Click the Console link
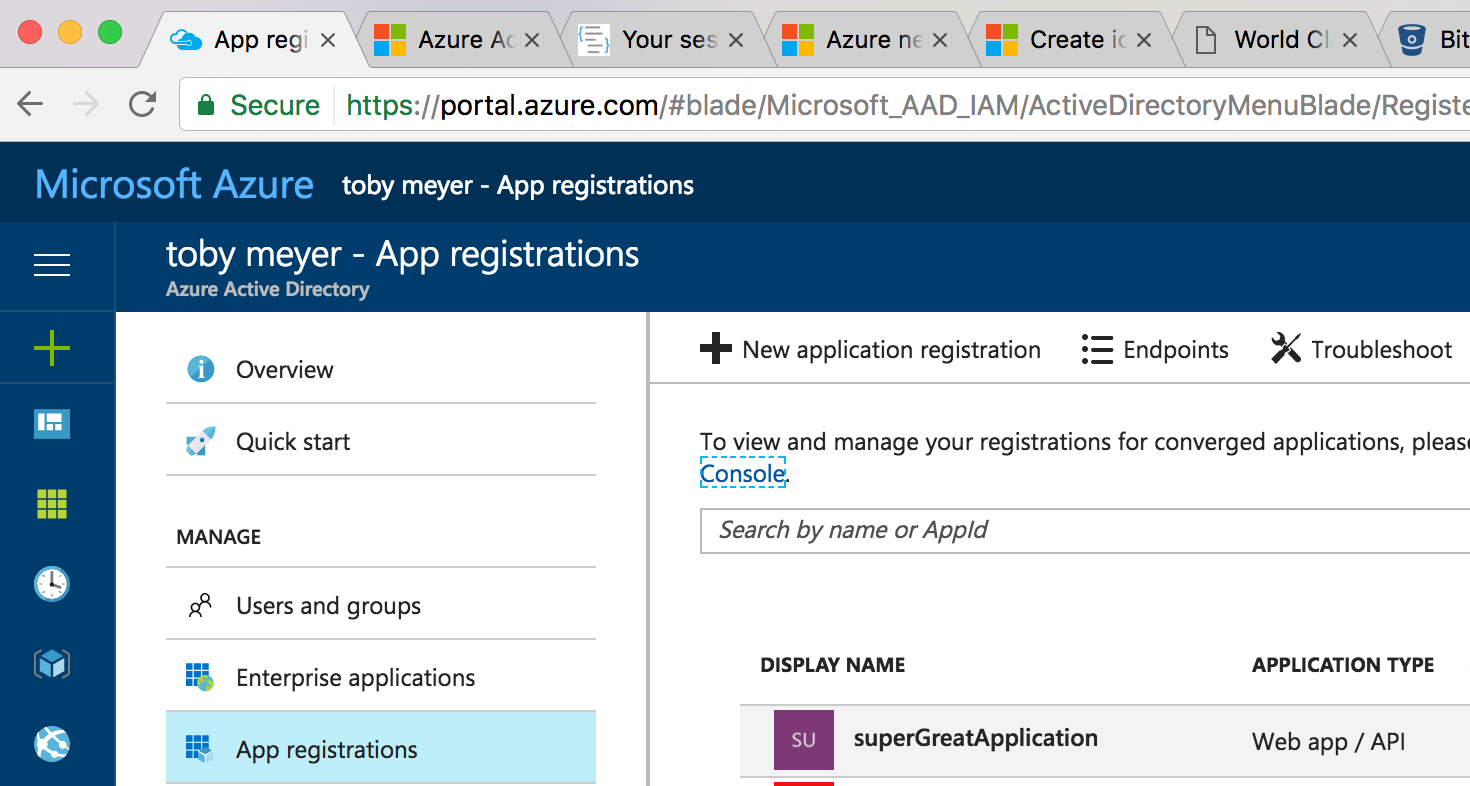This screenshot has height=786, width=1470. (x=742, y=473)
